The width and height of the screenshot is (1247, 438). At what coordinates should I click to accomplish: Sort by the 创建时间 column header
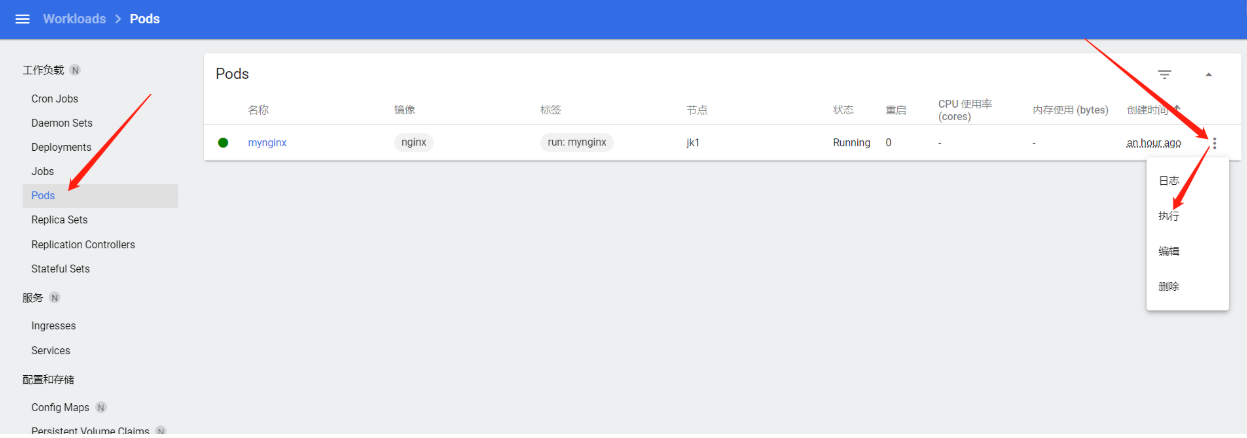click(x=1153, y=109)
